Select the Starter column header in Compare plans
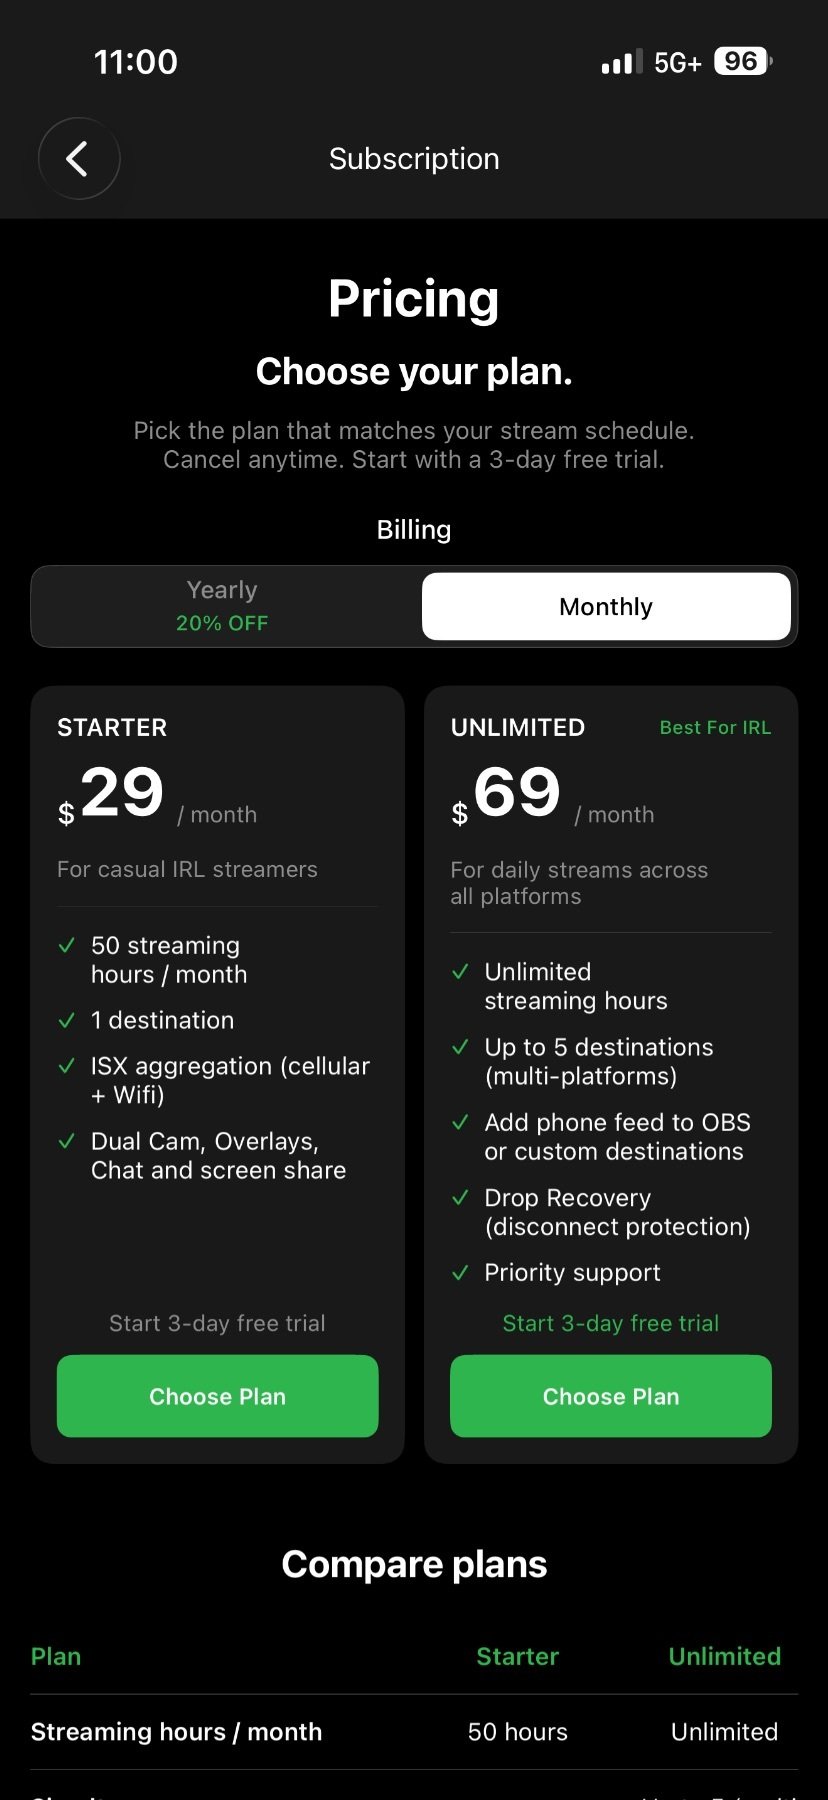 (x=517, y=1656)
